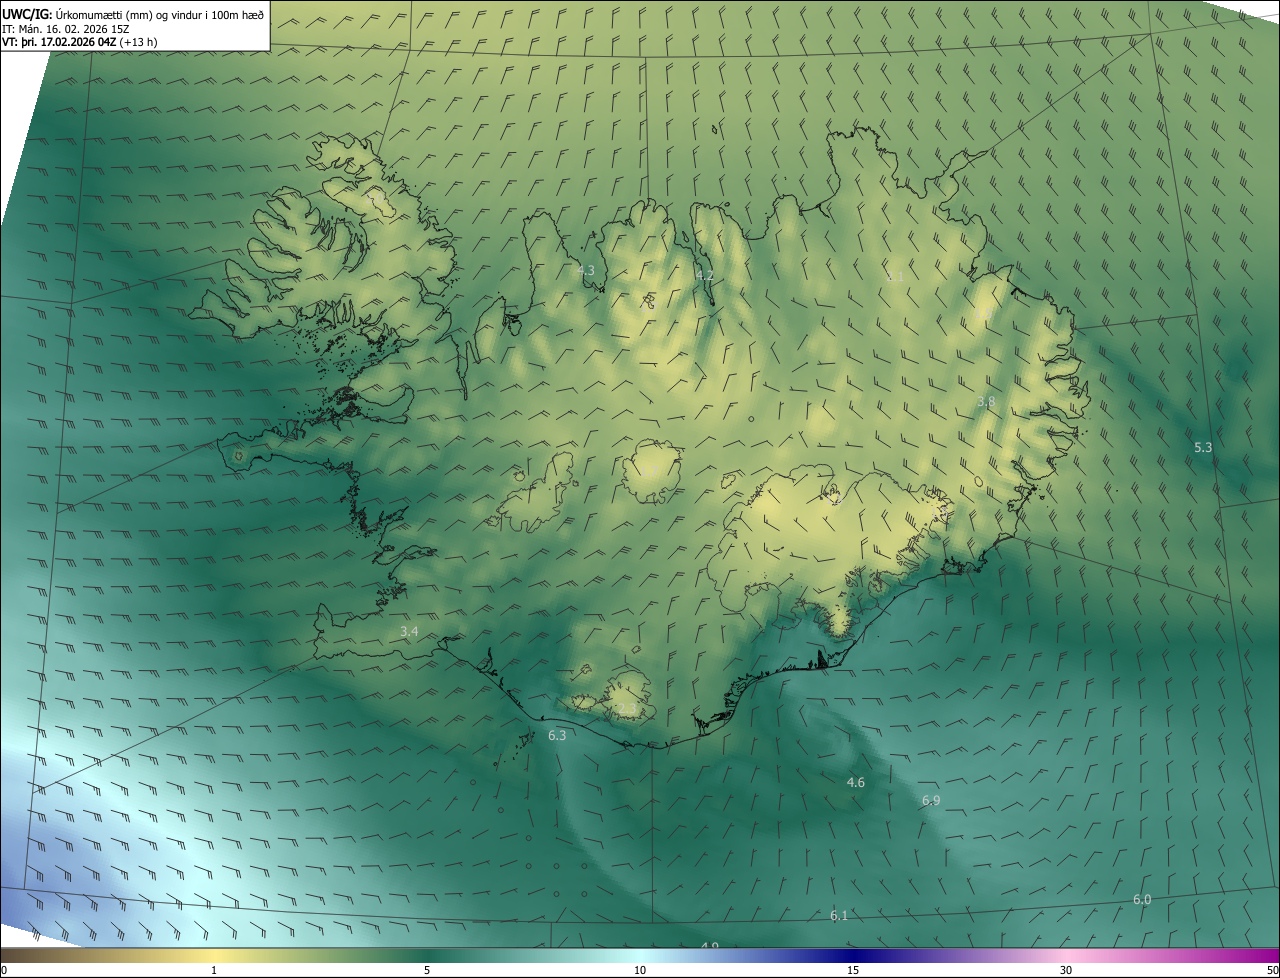Click the 0 tick on the color scale
Viewport: 1280px width, 978px height.
click(x=4, y=970)
